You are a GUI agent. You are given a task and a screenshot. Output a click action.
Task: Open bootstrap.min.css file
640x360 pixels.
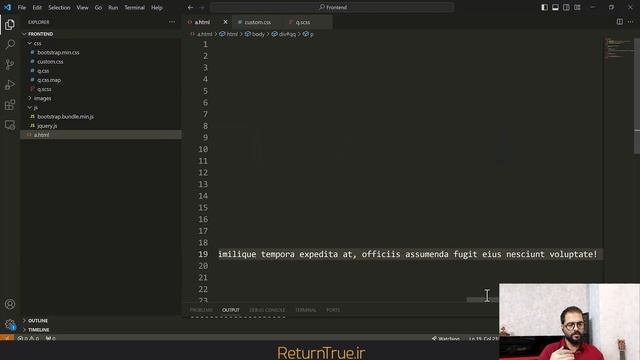point(58,52)
